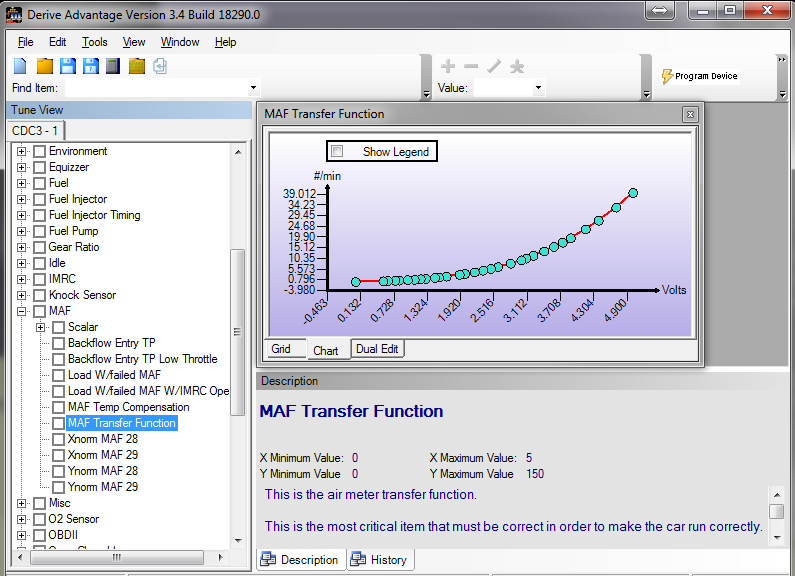Click the tree view vertical scrollbar thumb
Viewport: 795px width, 576px height.
coord(237,333)
